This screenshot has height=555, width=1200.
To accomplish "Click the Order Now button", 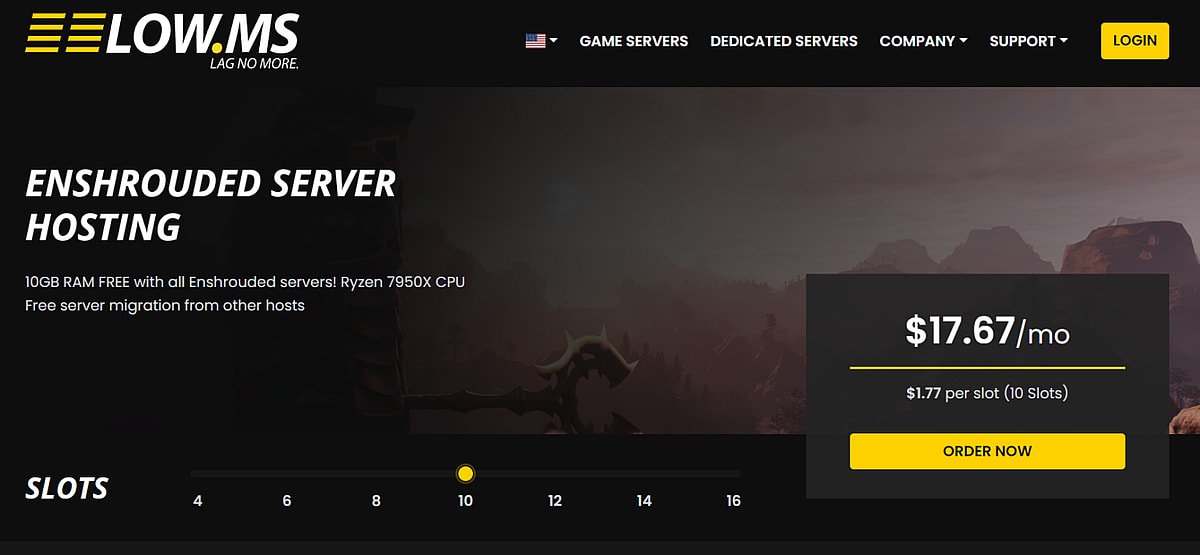I will pos(987,451).
